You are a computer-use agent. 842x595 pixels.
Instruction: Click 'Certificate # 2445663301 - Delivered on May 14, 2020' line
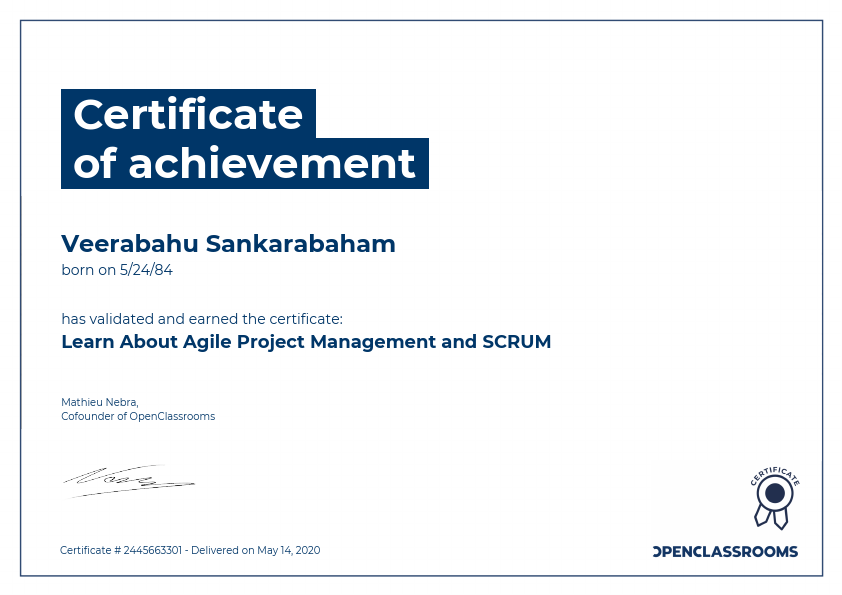190,550
